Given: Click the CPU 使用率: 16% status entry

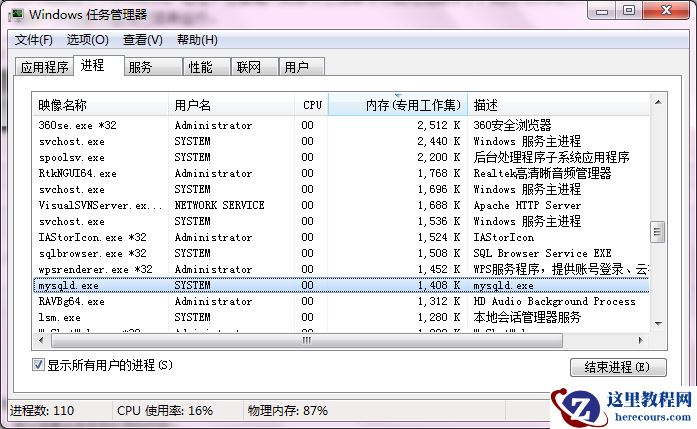Looking at the screenshot, I should tap(165, 410).
